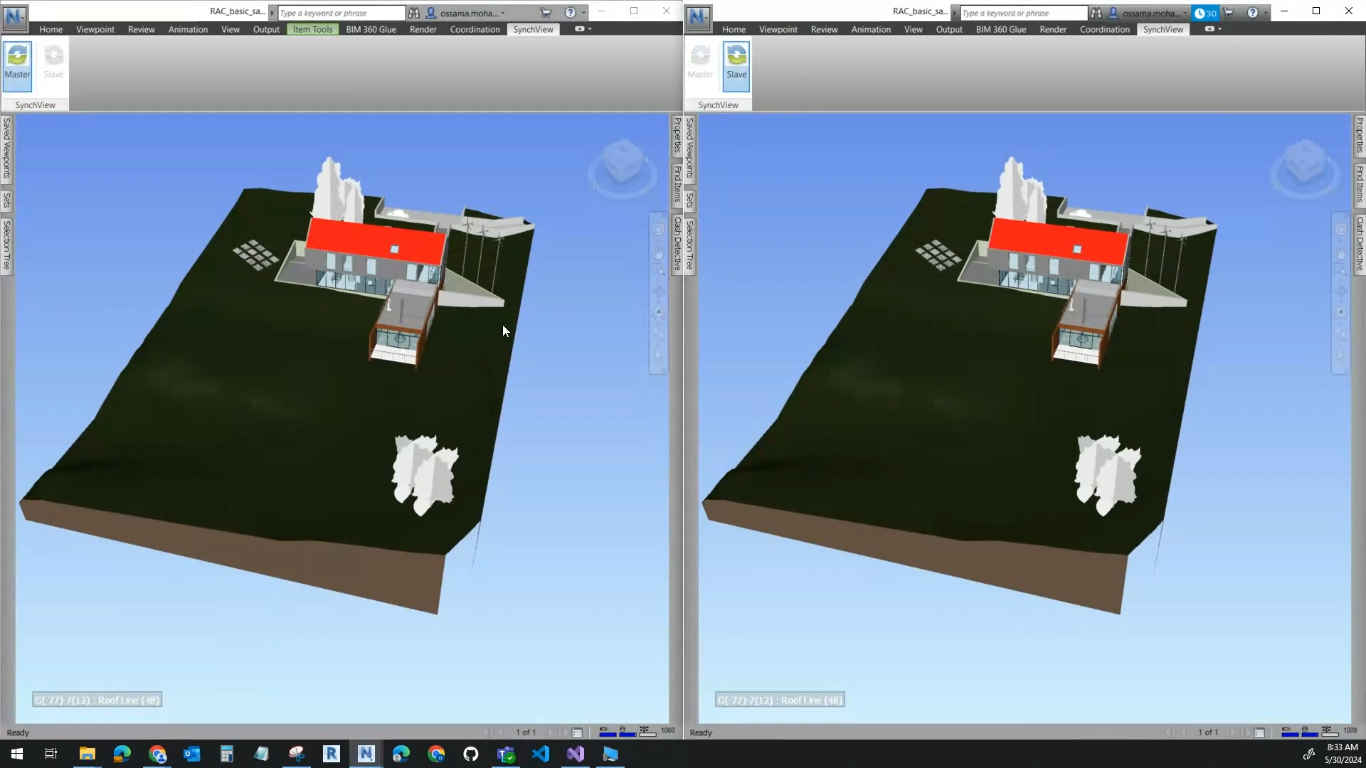Switch to Navisworks on the taskbar
1366x768 pixels.
point(366,754)
